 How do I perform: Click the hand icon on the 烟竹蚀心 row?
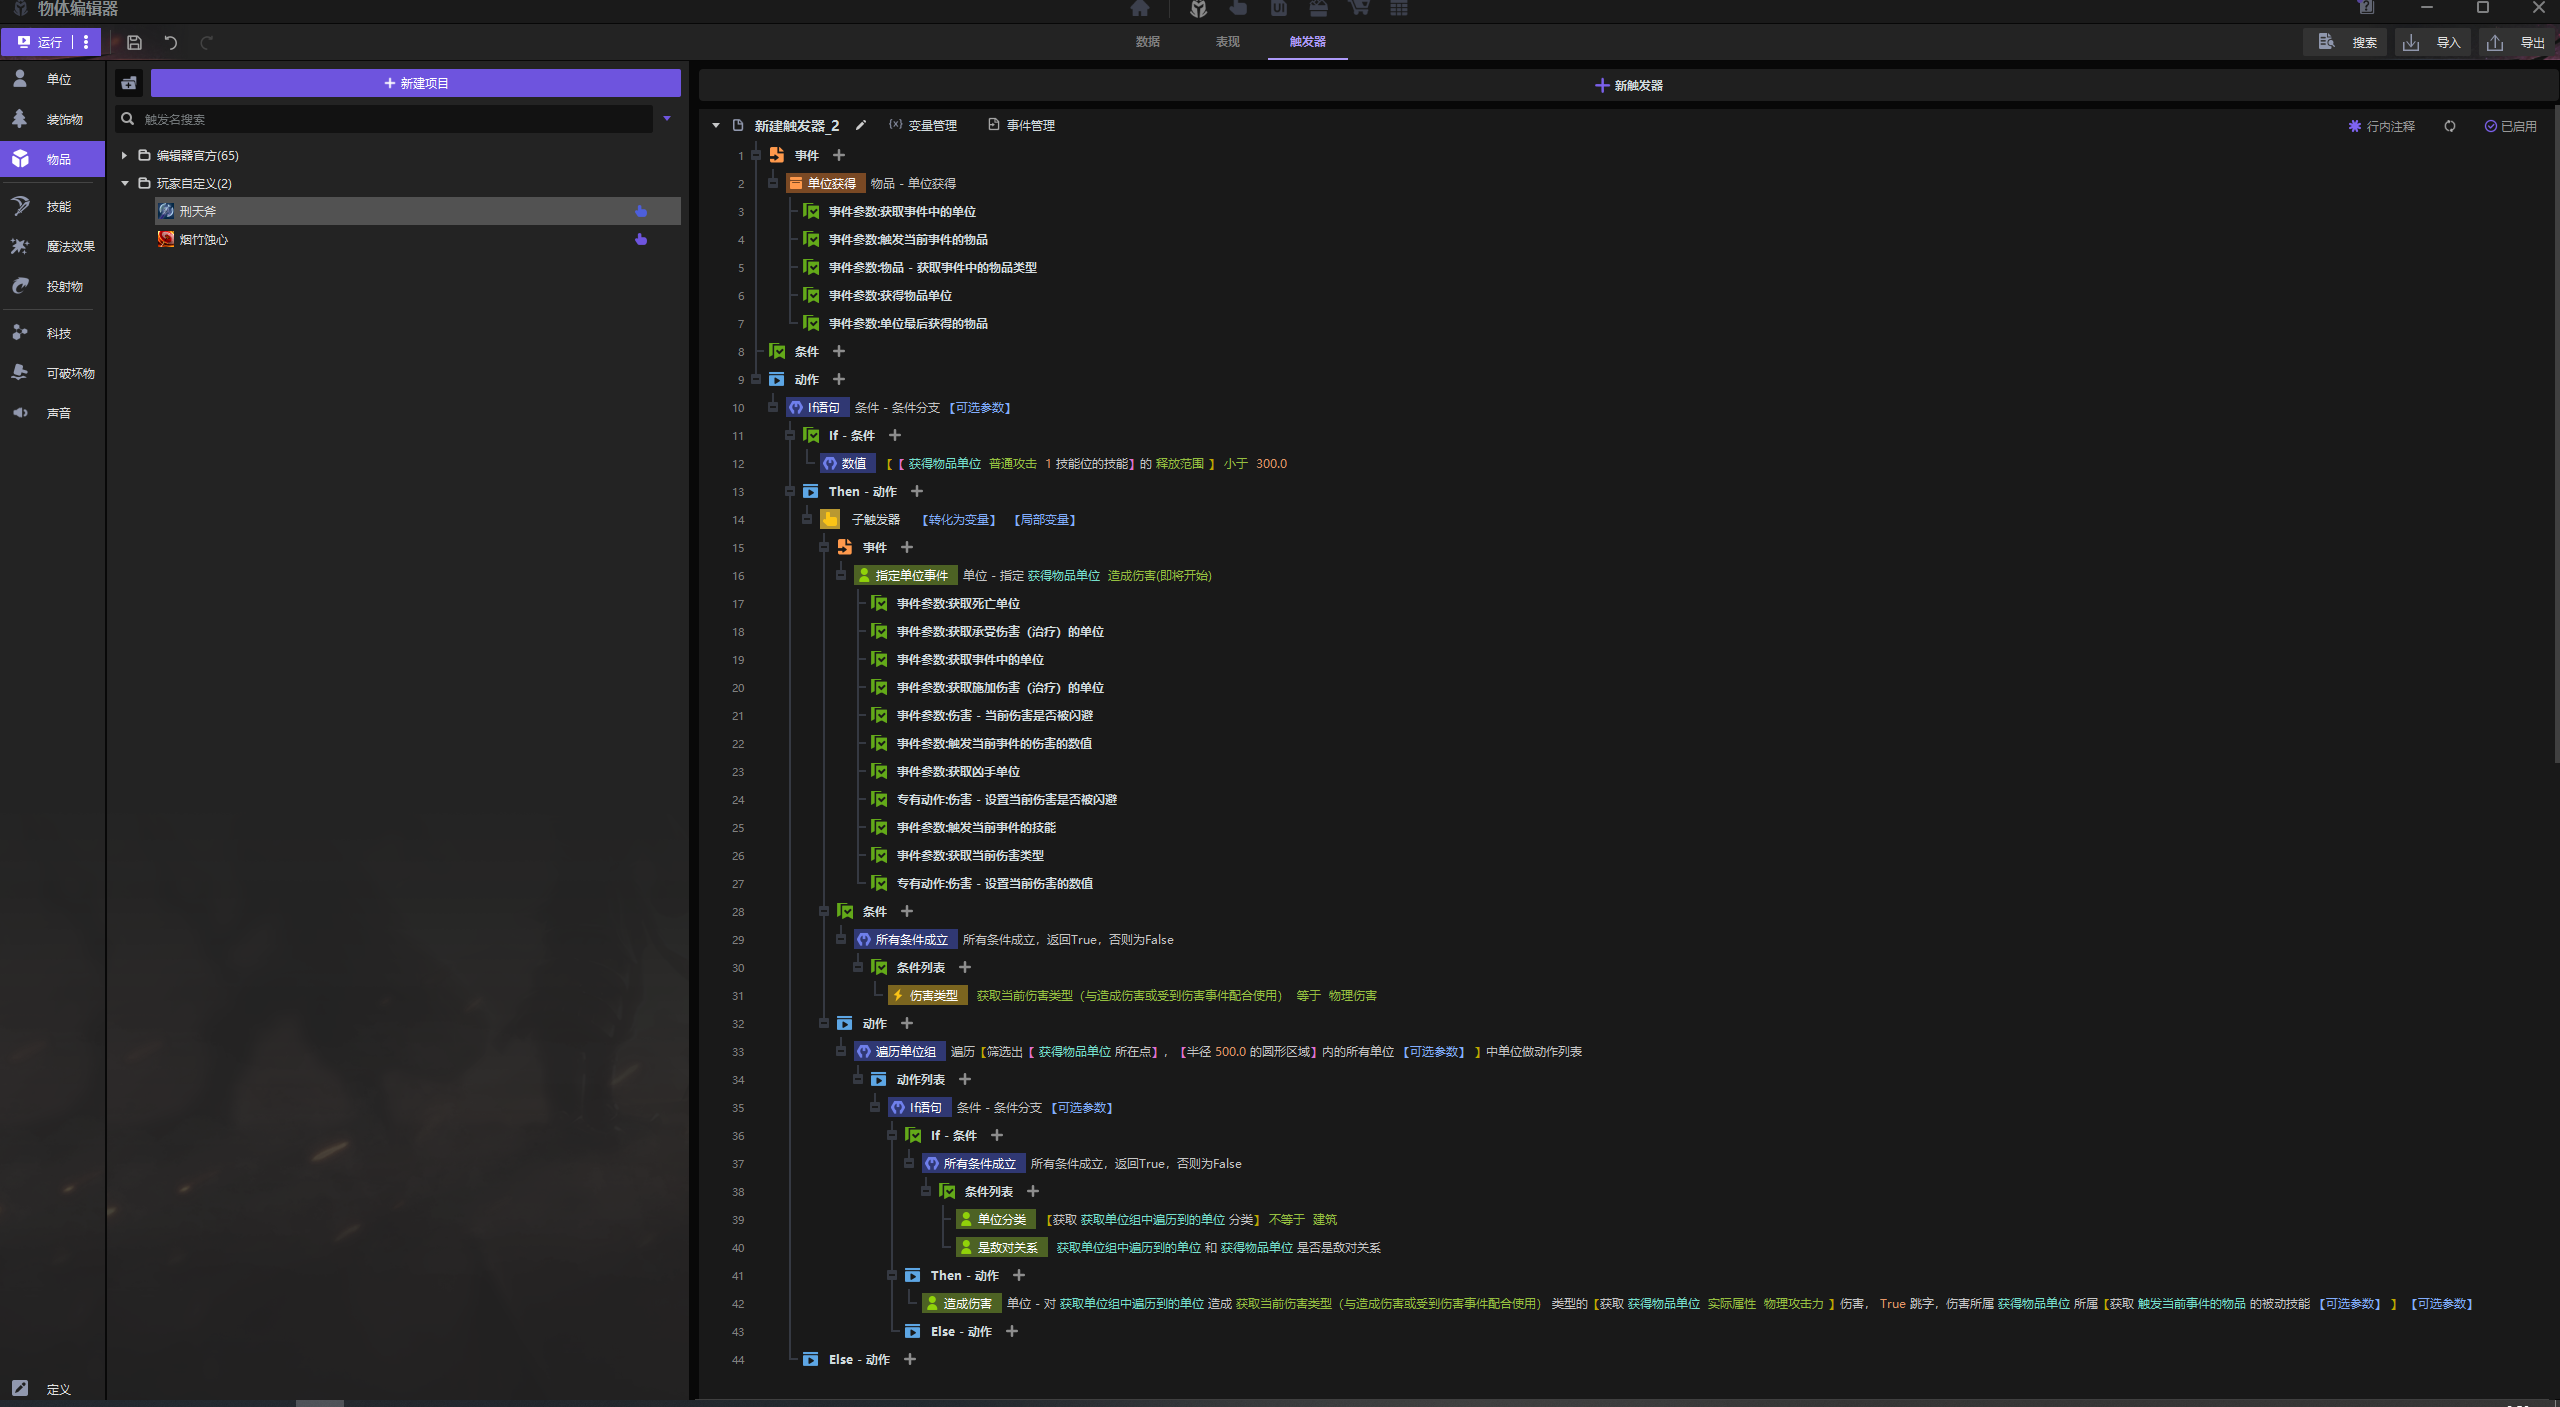click(x=641, y=239)
